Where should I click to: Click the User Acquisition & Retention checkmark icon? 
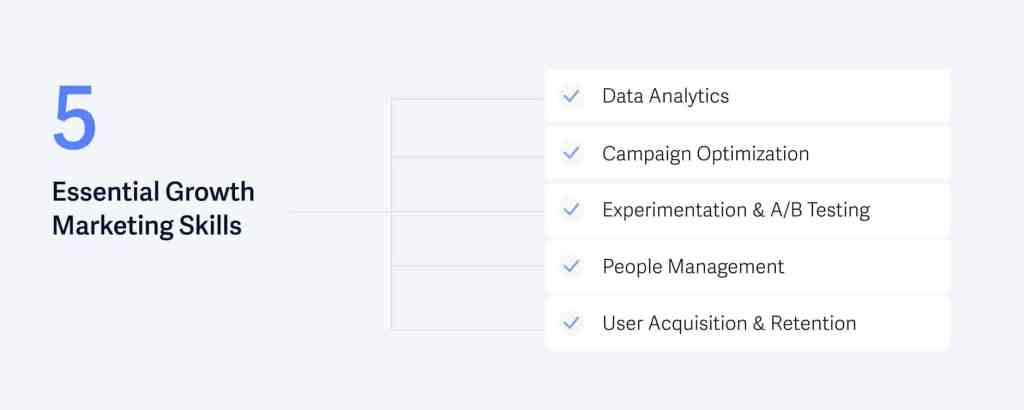pyautogui.click(x=571, y=324)
